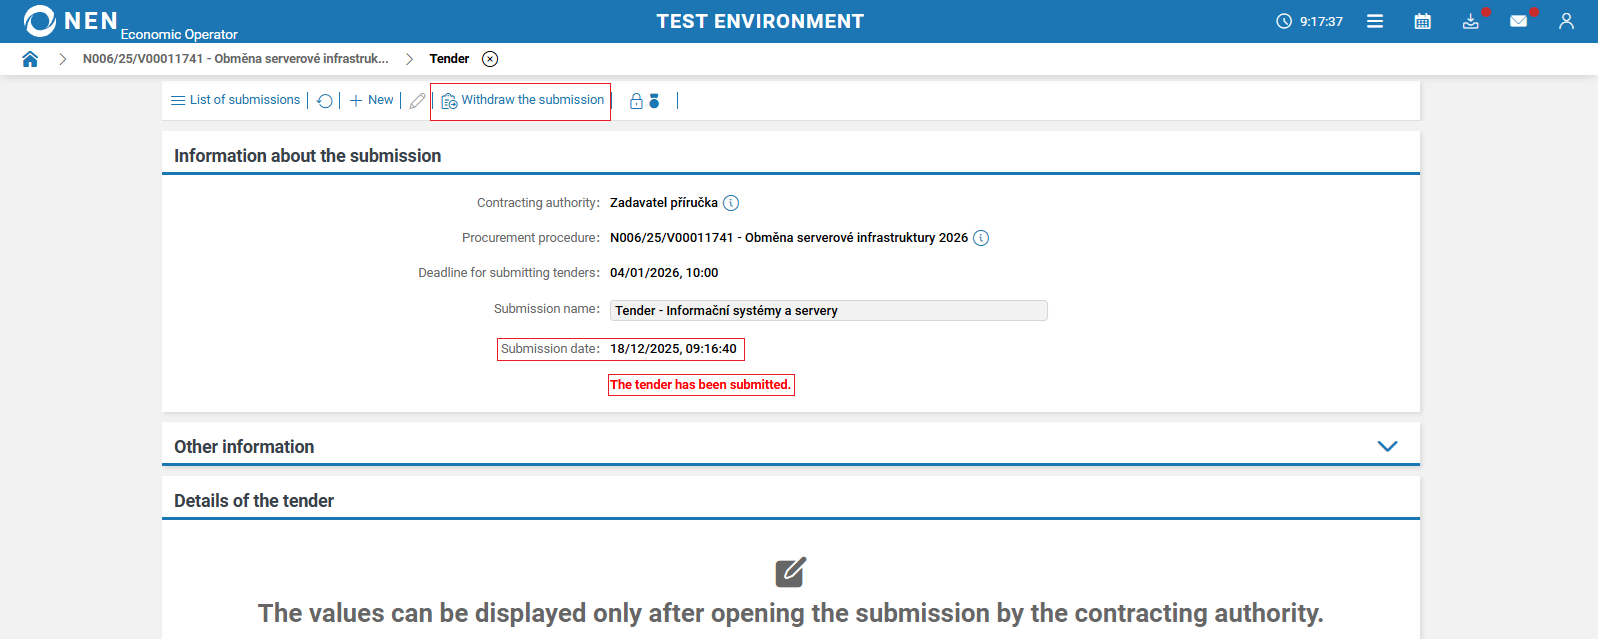Select the Tender breadcrumb item
Image resolution: width=1598 pixels, height=639 pixels.
click(449, 59)
